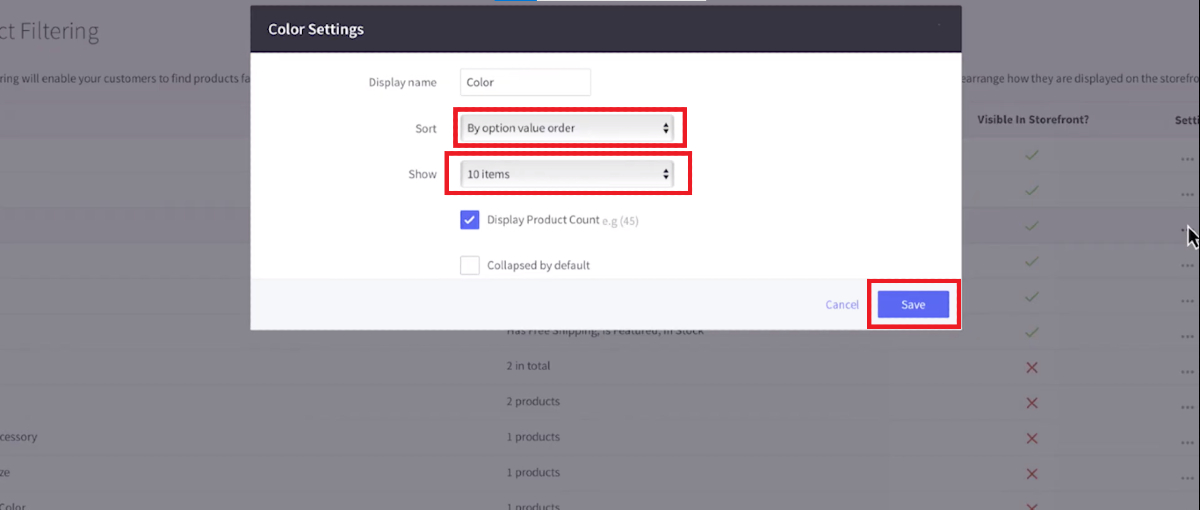Click the Display Product Count label text
Image resolution: width=1200 pixels, height=510 pixels.
click(543, 220)
